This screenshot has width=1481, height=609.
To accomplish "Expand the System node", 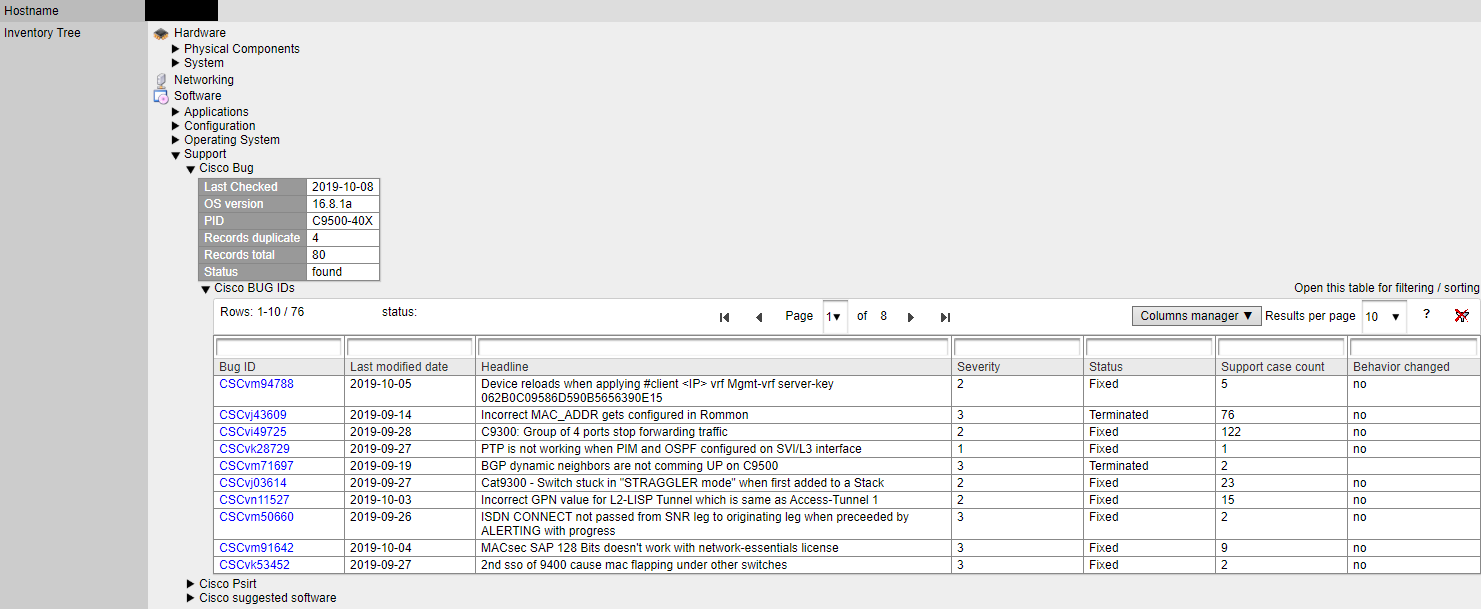I will click(176, 63).
